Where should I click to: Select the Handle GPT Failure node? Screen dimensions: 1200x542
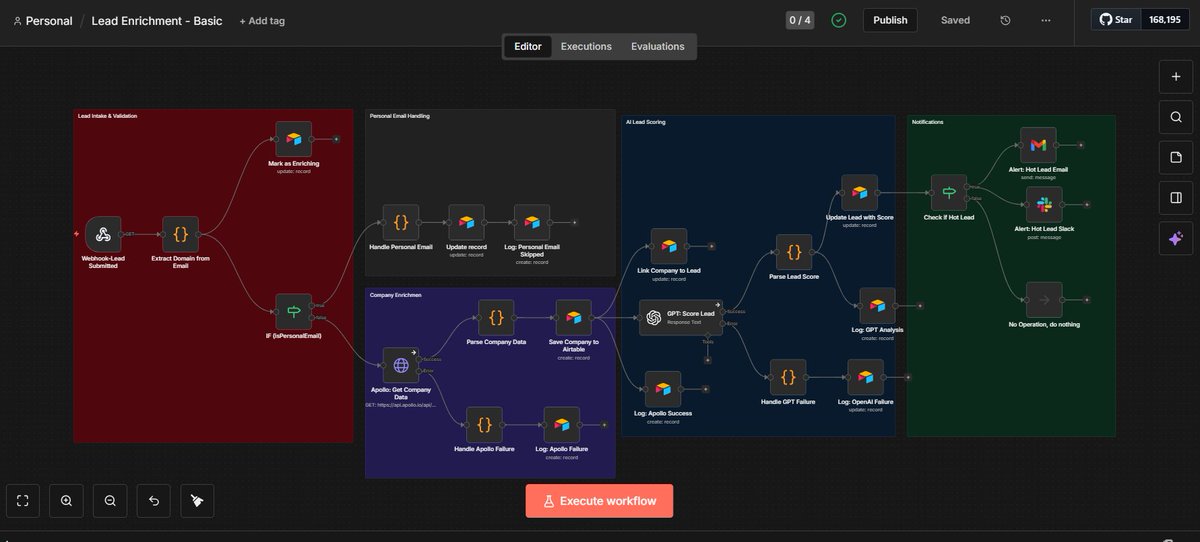tap(788, 378)
